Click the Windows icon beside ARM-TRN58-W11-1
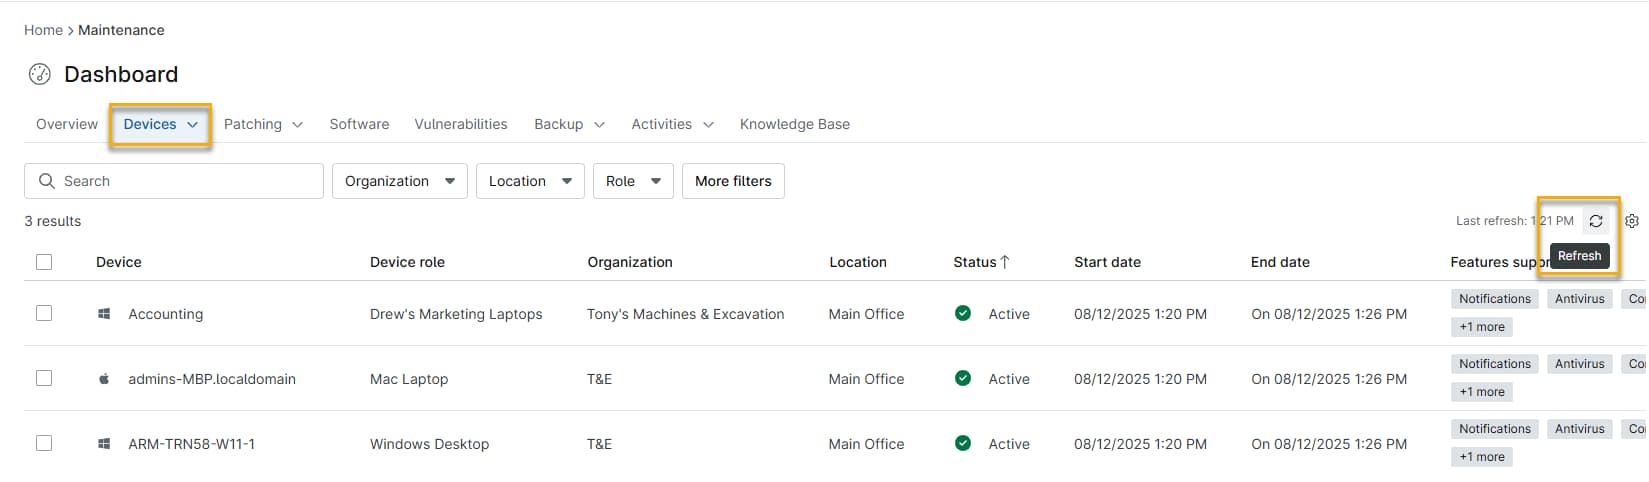1649x482 pixels. pos(104,444)
